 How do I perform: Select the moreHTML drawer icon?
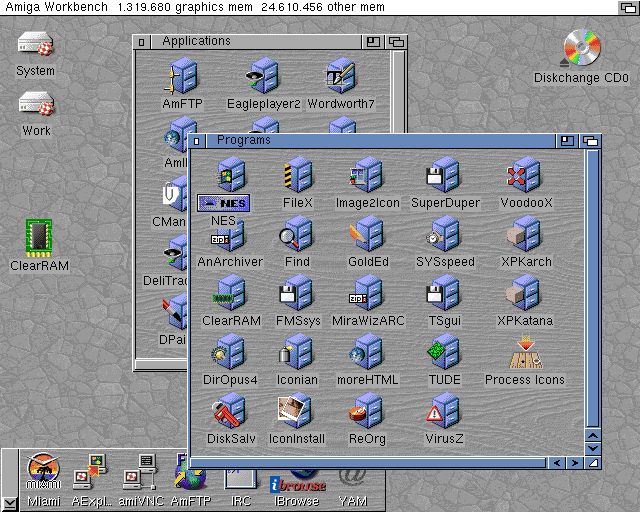(367, 352)
